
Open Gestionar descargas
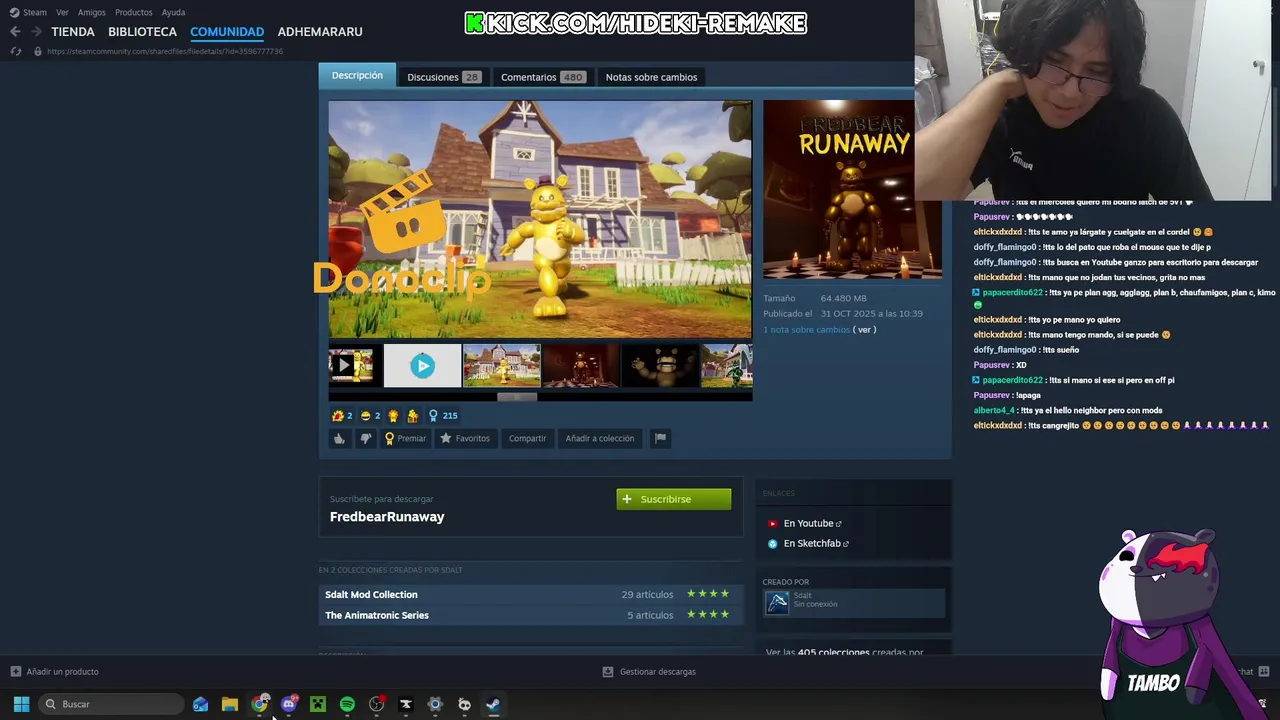point(649,672)
